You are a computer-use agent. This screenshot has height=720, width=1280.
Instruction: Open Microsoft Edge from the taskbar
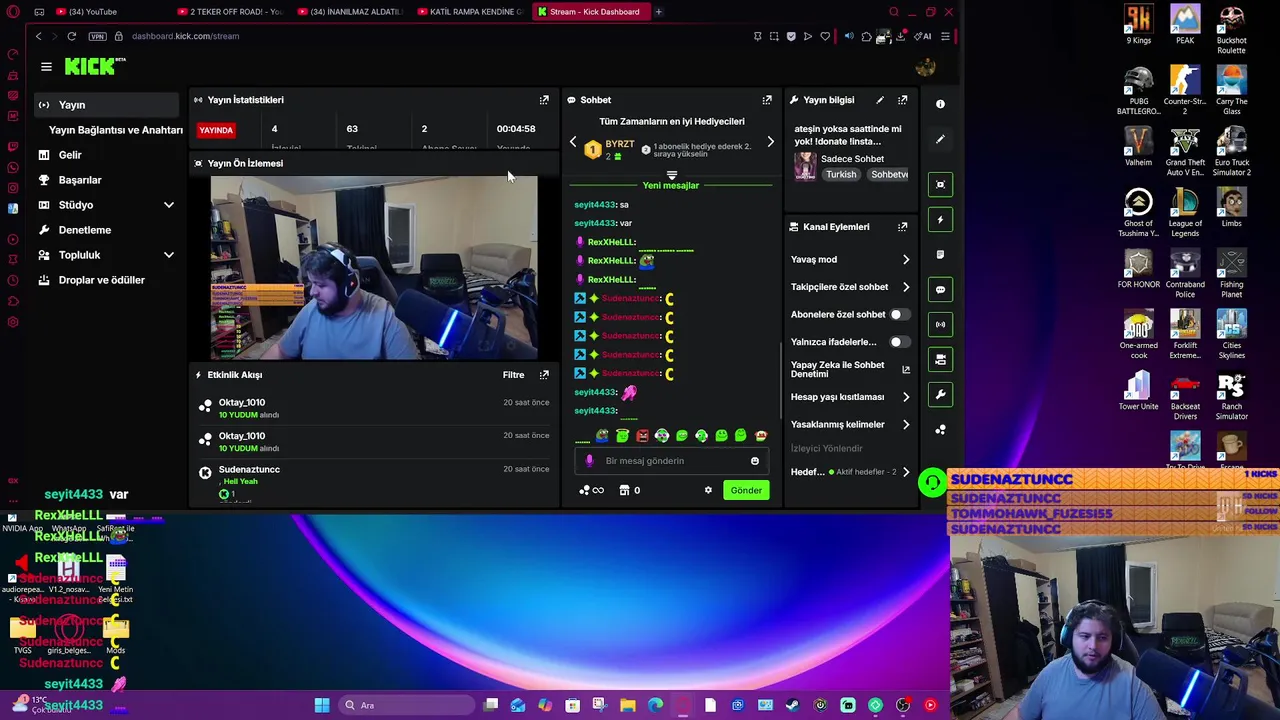click(655, 705)
